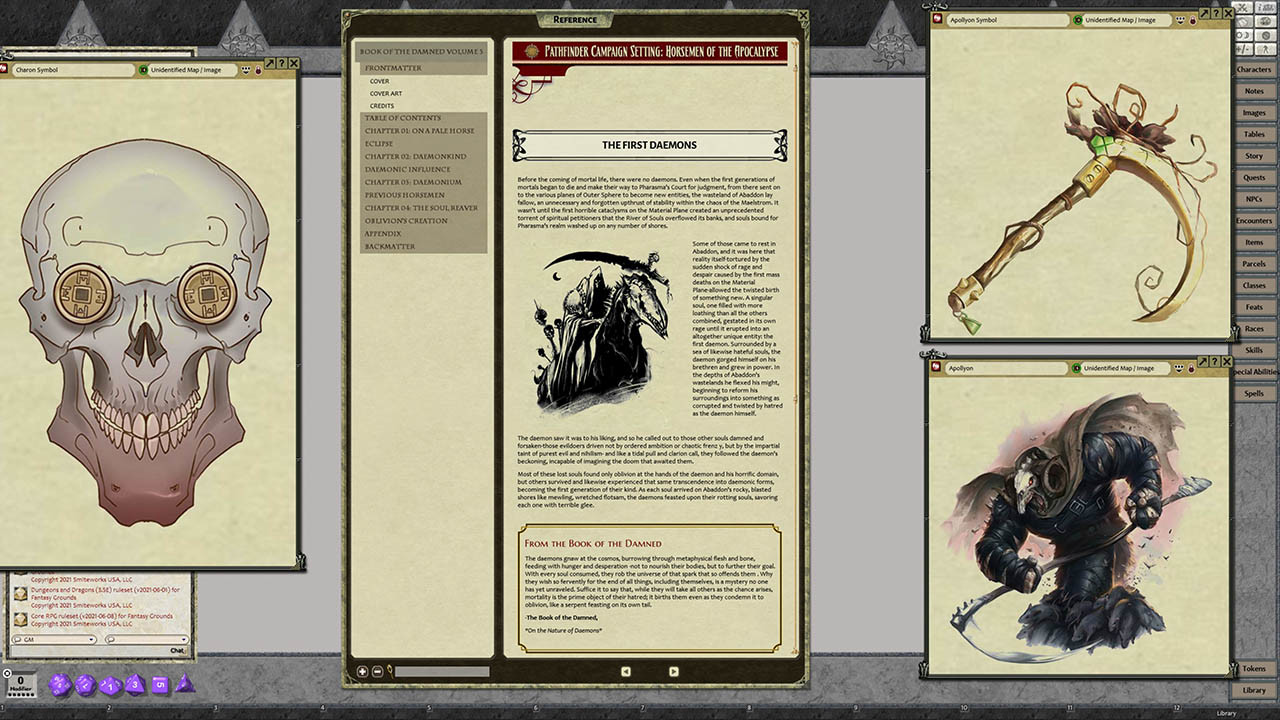This screenshot has width=1280, height=720.
Task: Toggle identified state of Apollyon image
Action: [1078, 368]
